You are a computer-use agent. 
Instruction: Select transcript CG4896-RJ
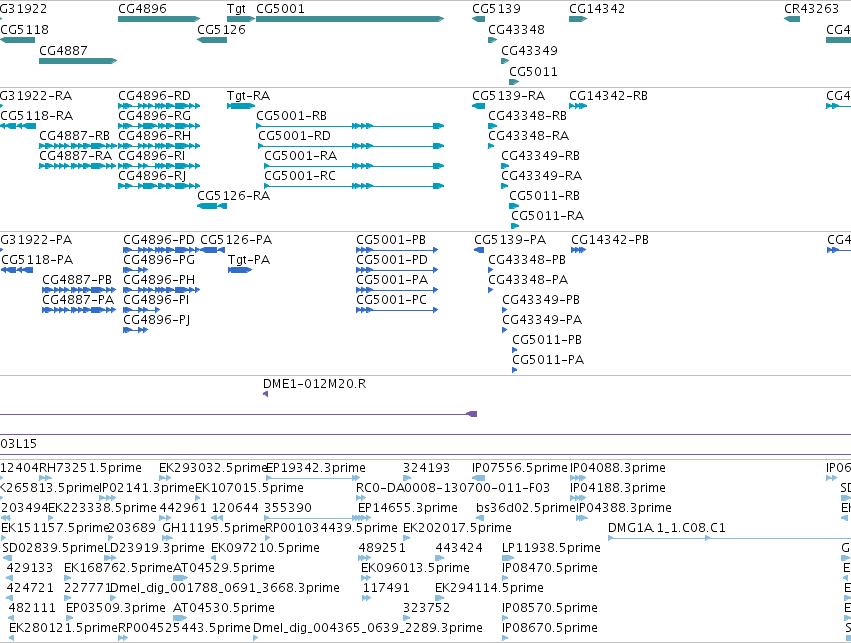pos(159,186)
